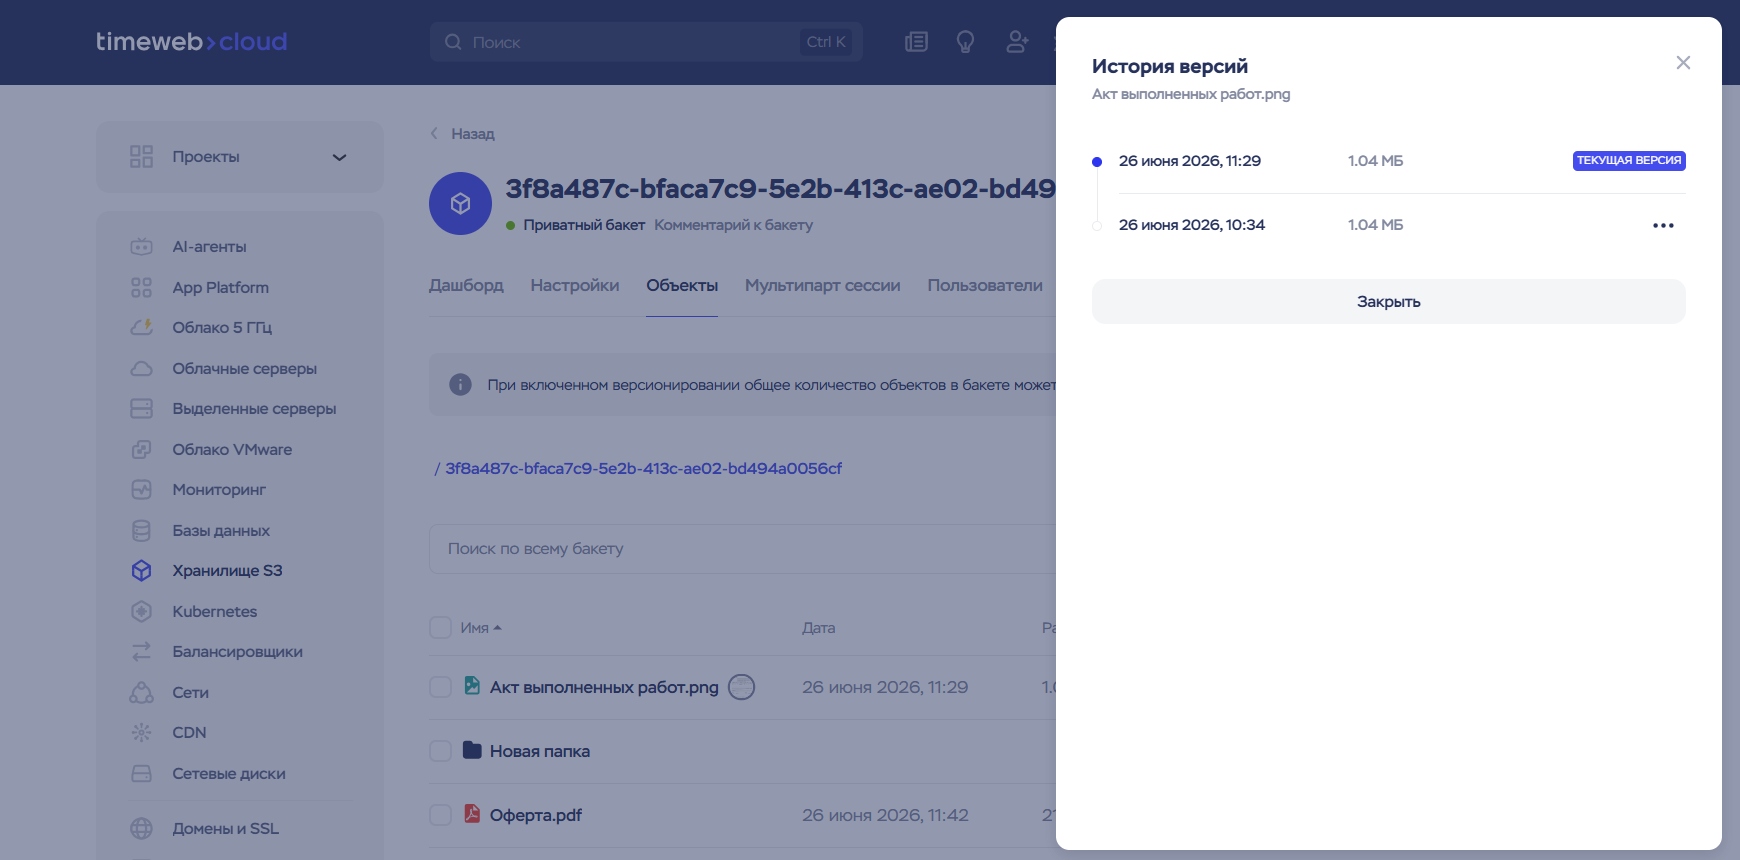Open the App Platform section
Screen dimensions: 1740x860
(x=220, y=287)
